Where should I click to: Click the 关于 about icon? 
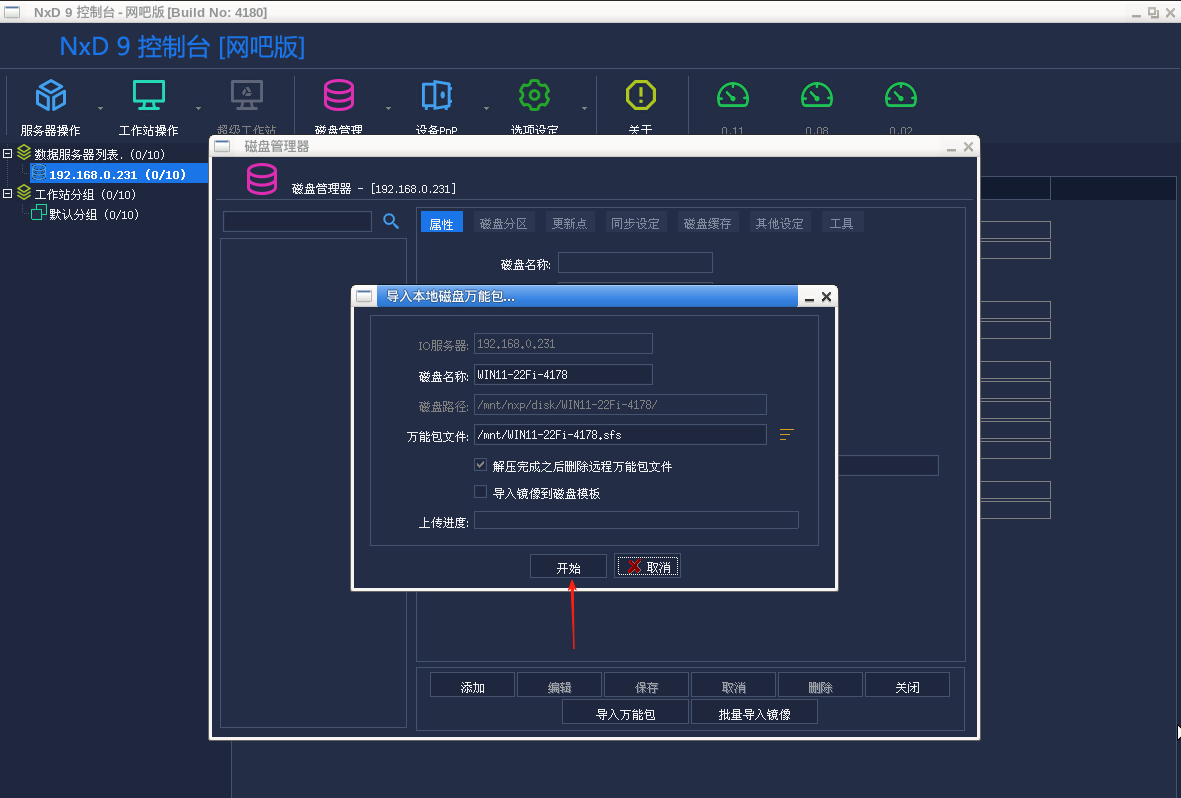click(x=640, y=96)
